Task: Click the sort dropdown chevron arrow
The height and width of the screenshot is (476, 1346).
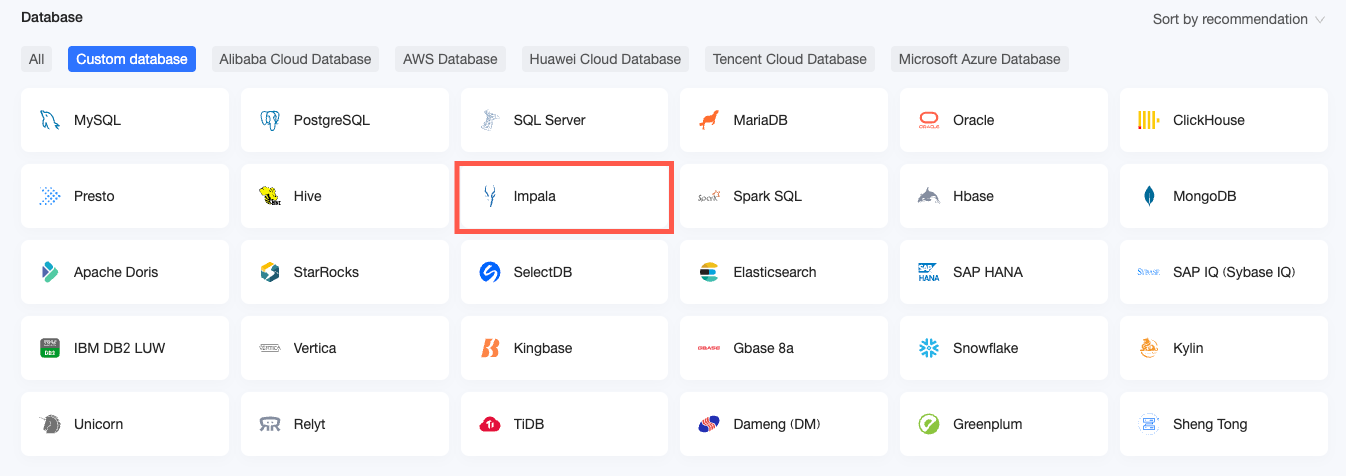Action: point(1319,20)
